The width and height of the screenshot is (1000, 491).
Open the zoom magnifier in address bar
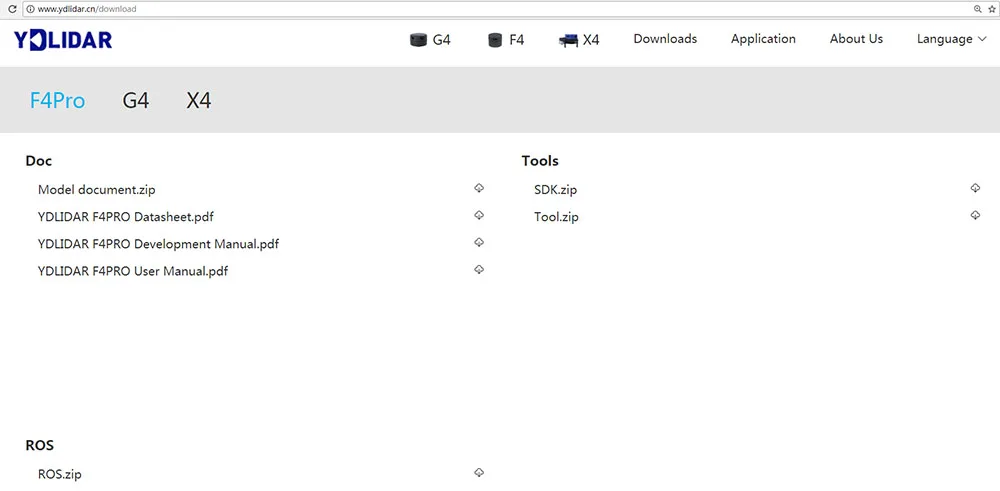[x=978, y=9]
